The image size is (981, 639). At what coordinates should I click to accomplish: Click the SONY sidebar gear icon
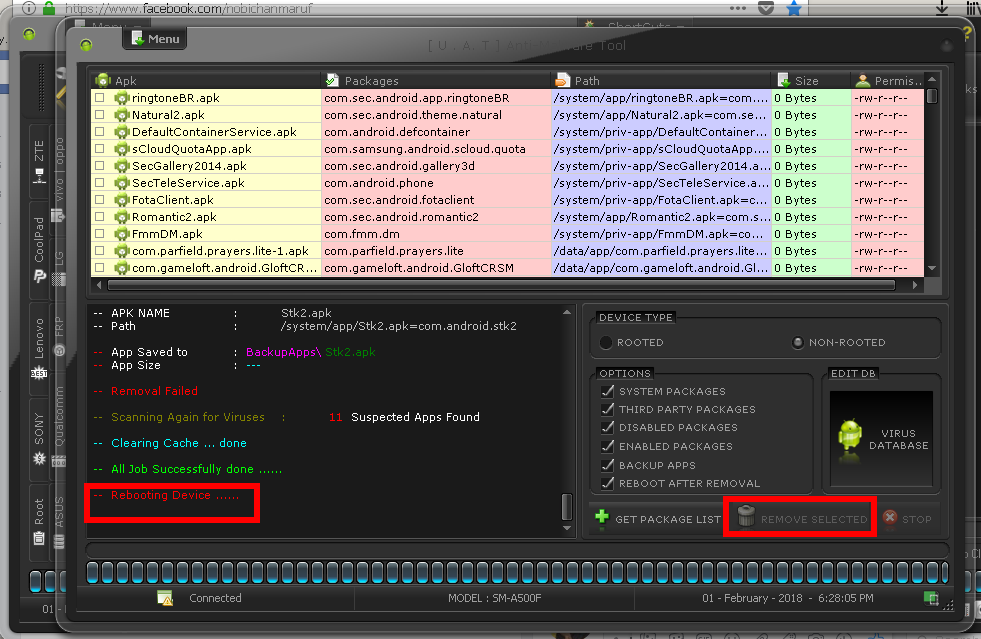pos(39,459)
